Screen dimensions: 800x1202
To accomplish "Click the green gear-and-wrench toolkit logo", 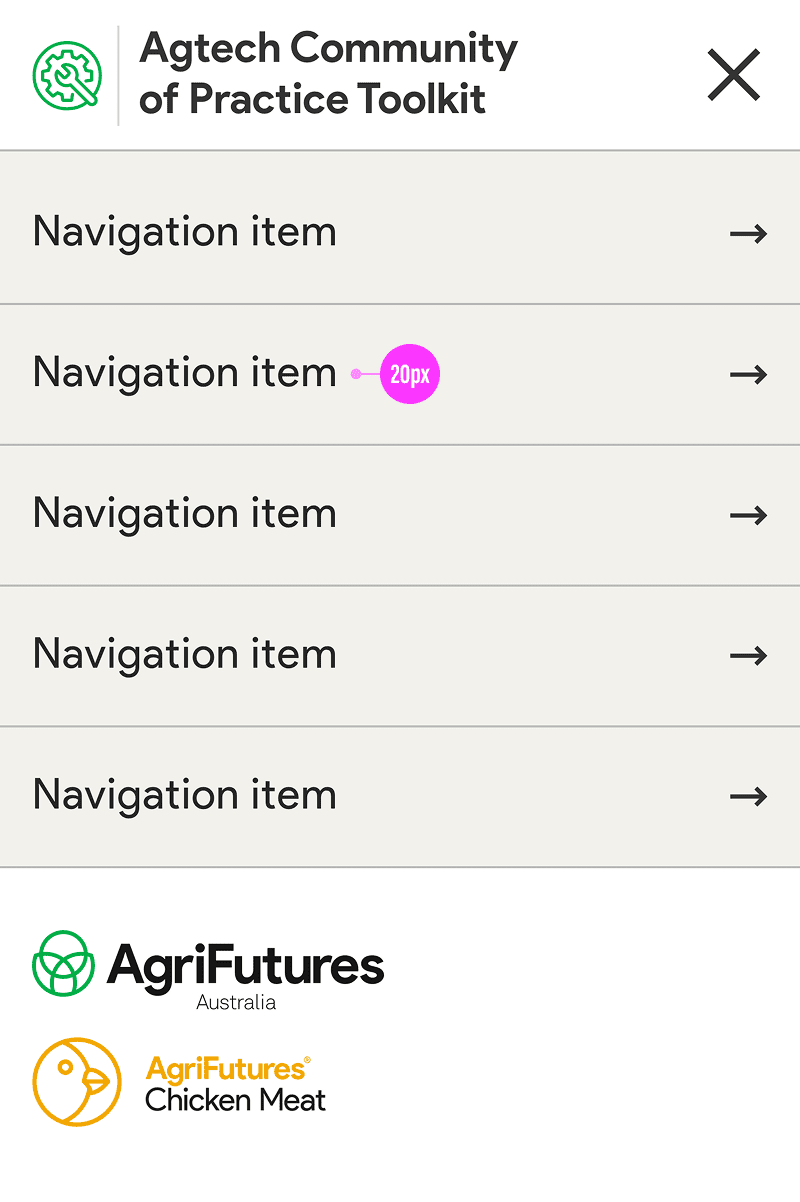I will coord(66,75).
